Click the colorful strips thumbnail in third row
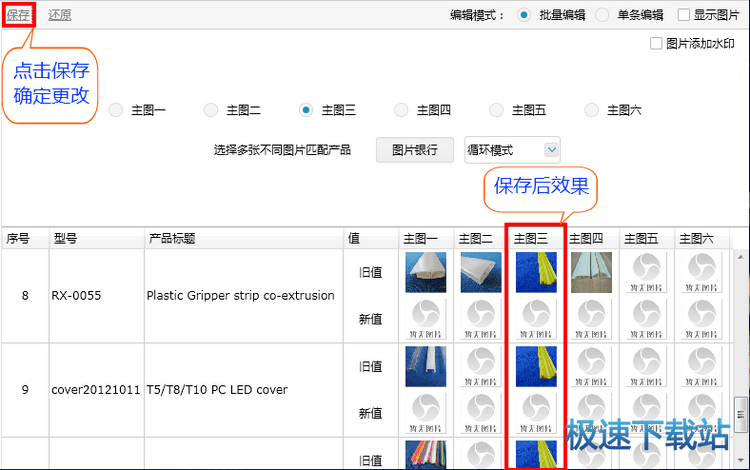 click(x=426, y=454)
